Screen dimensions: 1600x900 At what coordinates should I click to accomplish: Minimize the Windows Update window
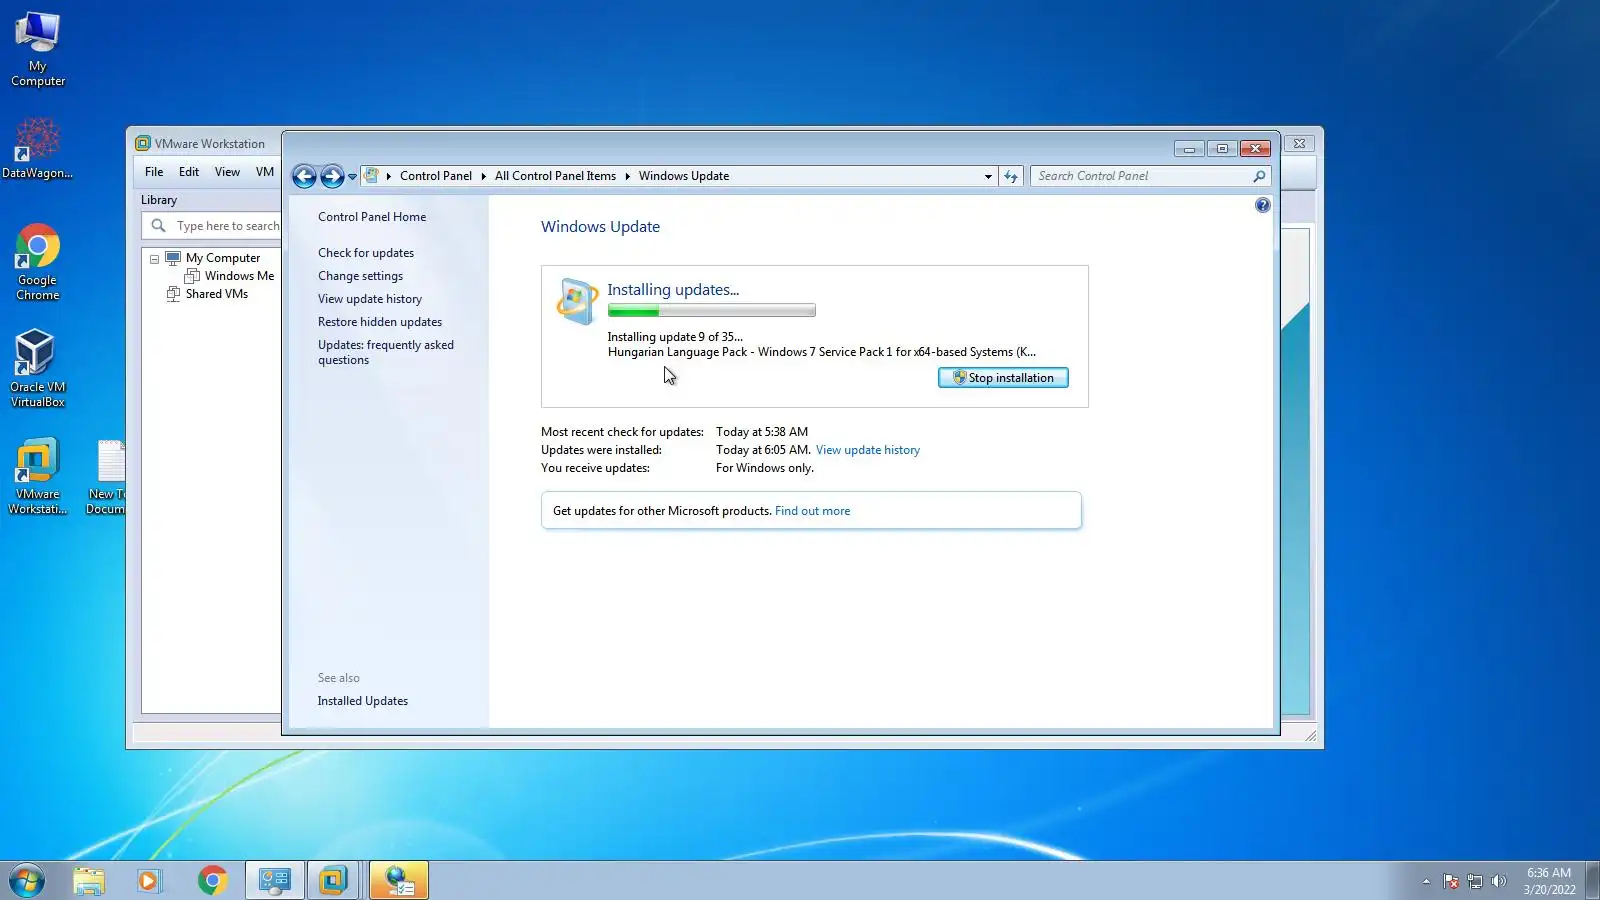click(x=1189, y=149)
